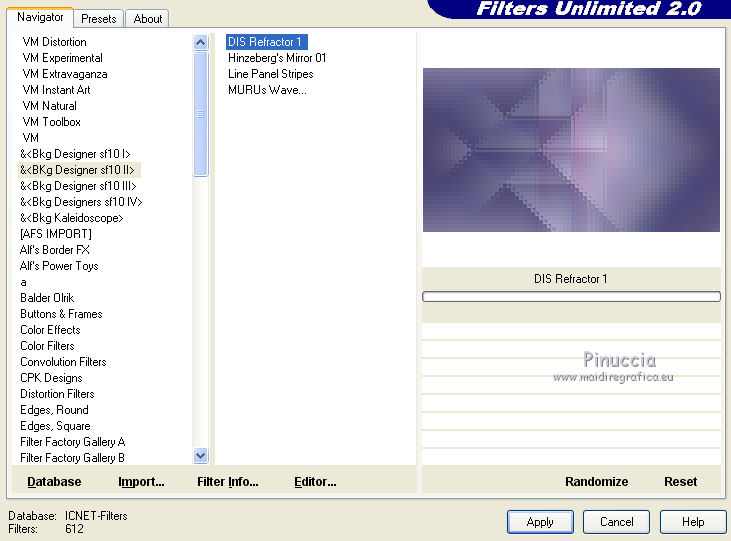Click the progress bar under DIS Refractor 1

pos(571,297)
